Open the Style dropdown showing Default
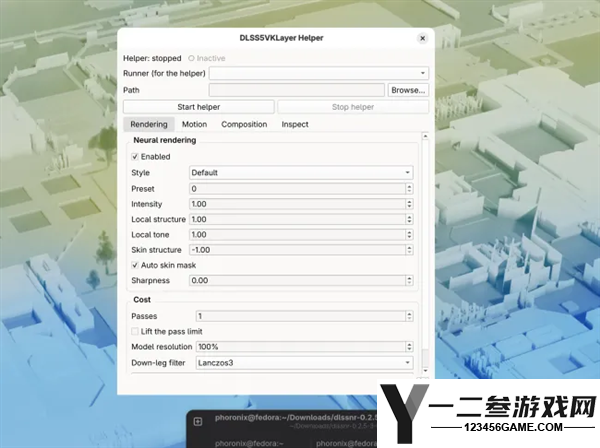Screen dimensions: 600x448 pos(301,173)
